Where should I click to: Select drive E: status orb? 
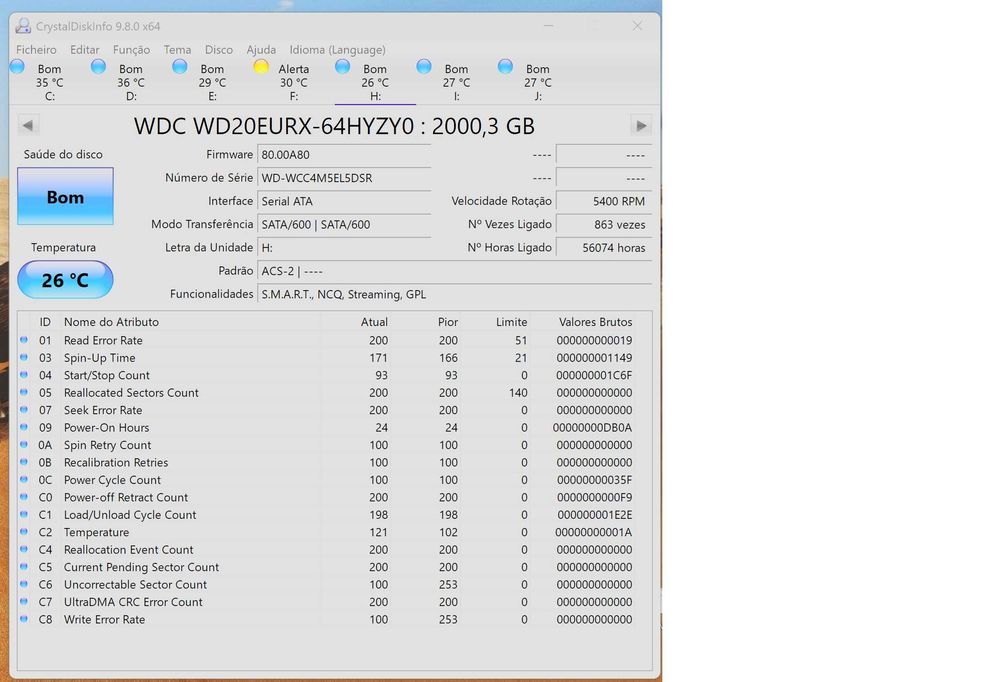click(x=180, y=66)
